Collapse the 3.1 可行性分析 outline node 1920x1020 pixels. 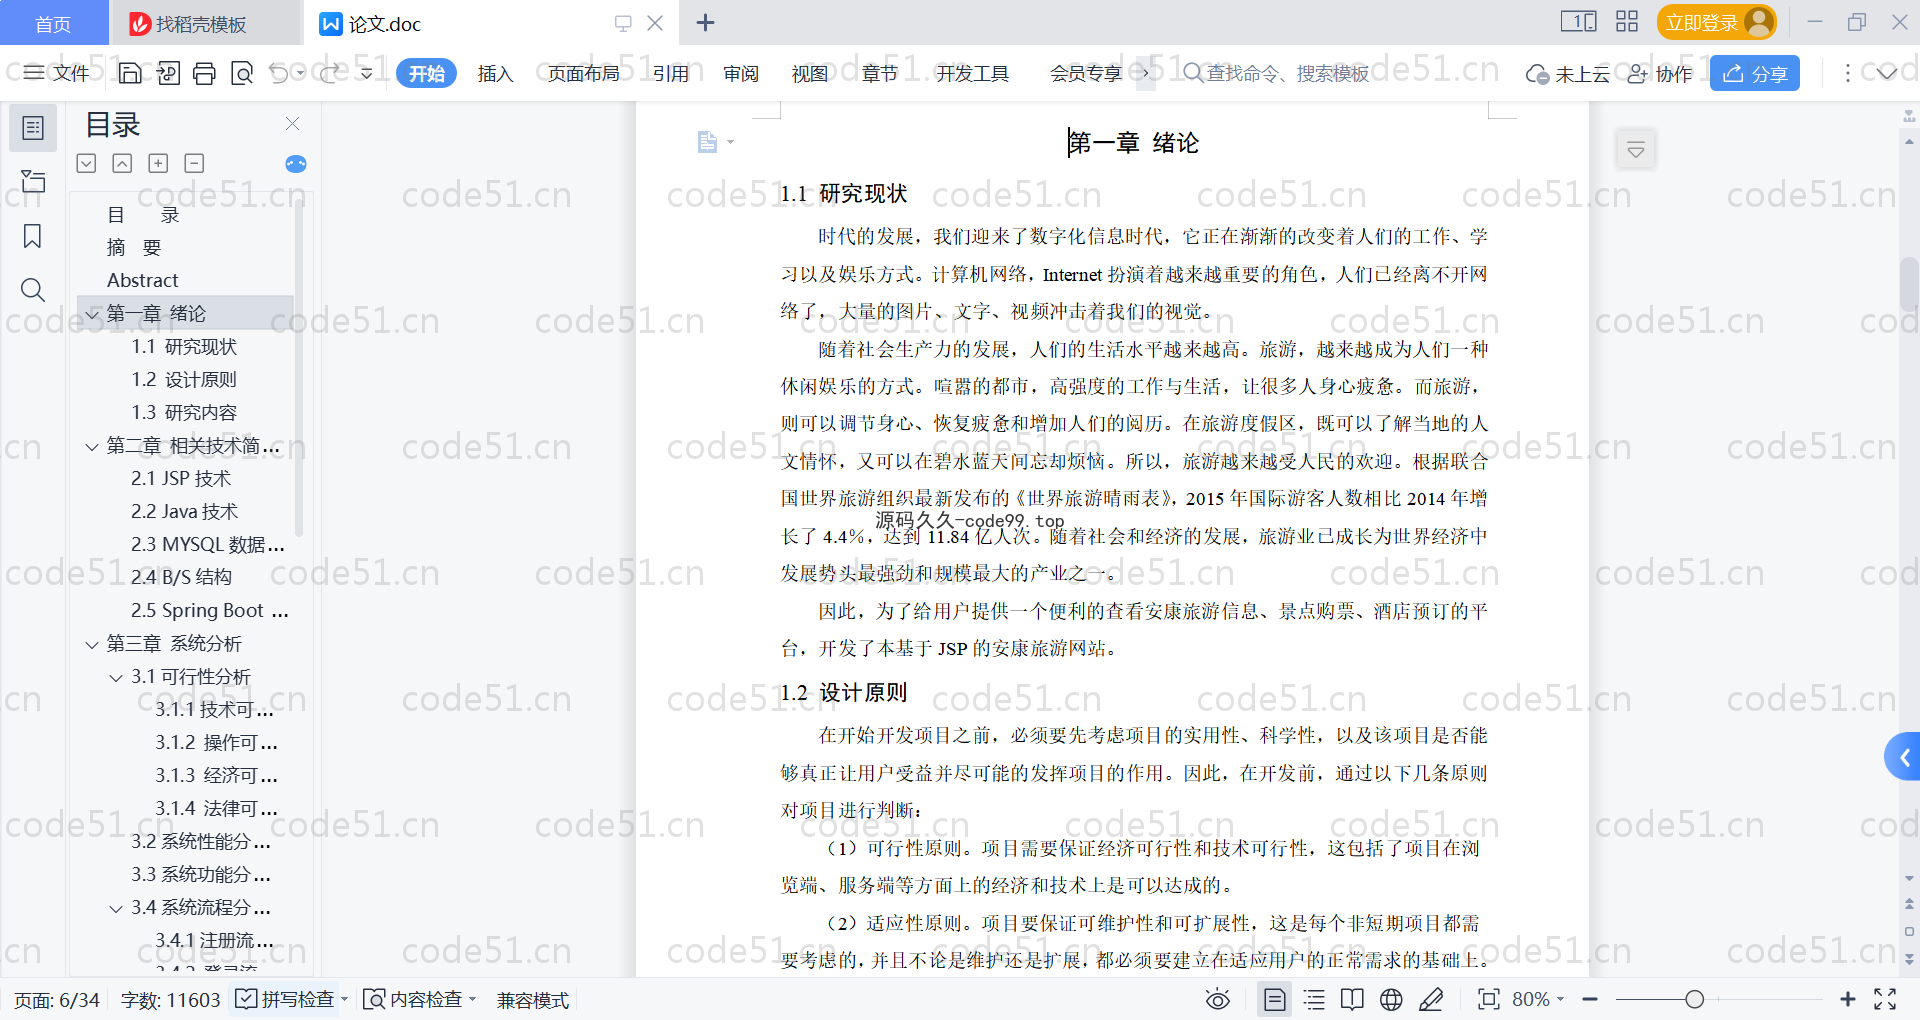pyautogui.click(x=116, y=677)
